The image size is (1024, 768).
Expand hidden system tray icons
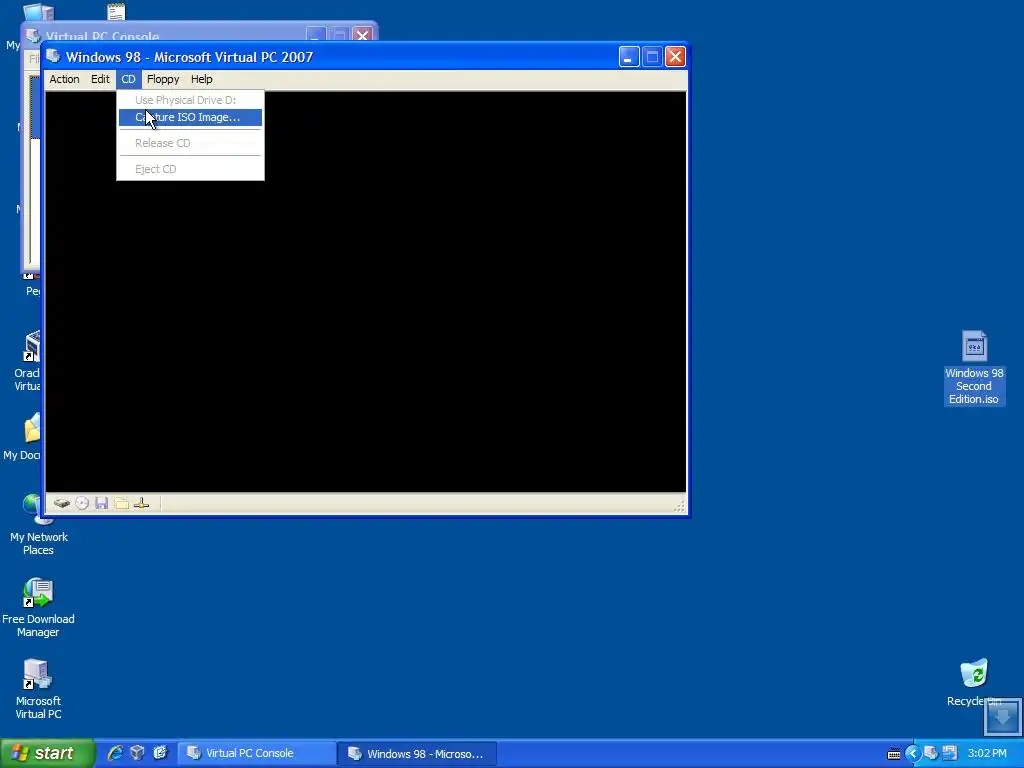pos(912,754)
